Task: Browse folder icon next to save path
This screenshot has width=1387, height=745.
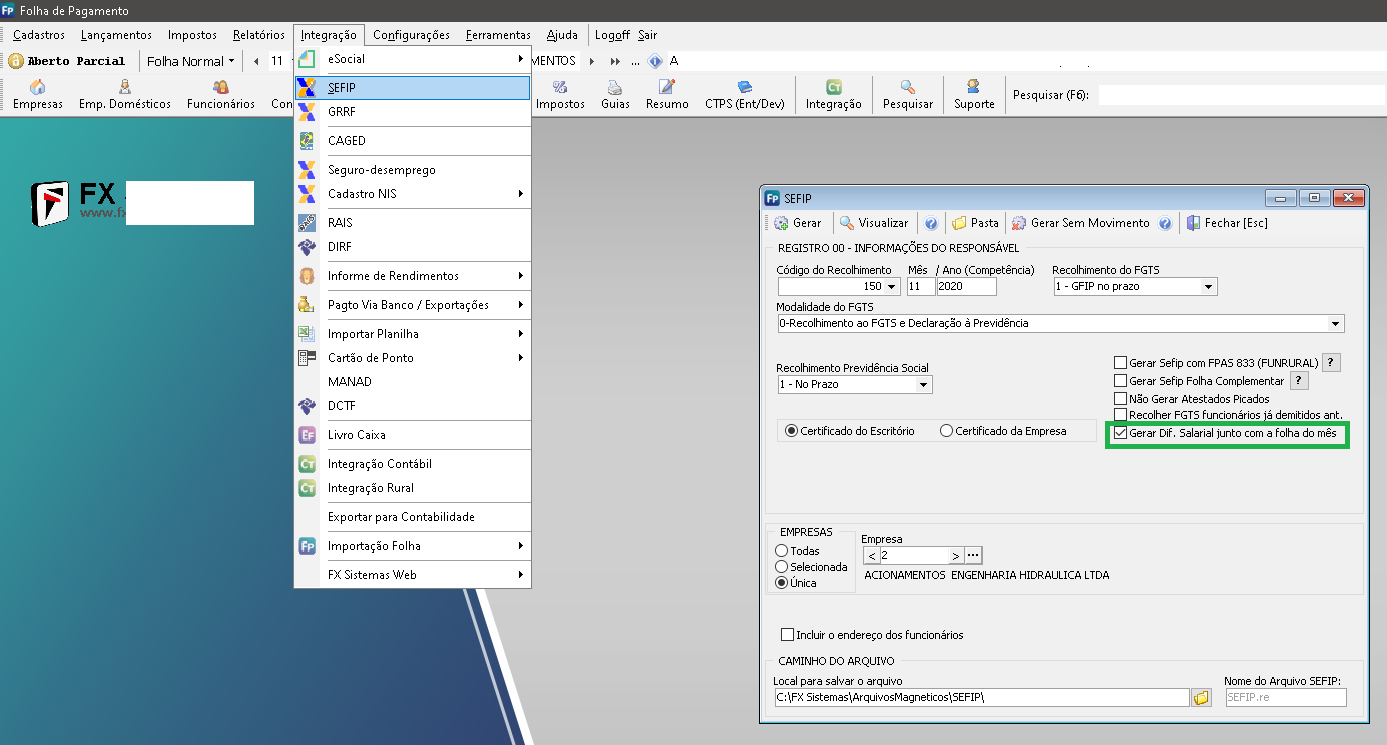Action: click(x=1201, y=697)
